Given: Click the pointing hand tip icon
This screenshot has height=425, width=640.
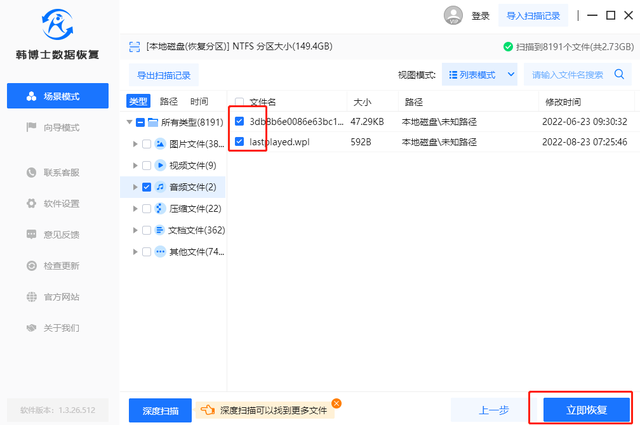Looking at the screenshot, I should tap(207, 410).
